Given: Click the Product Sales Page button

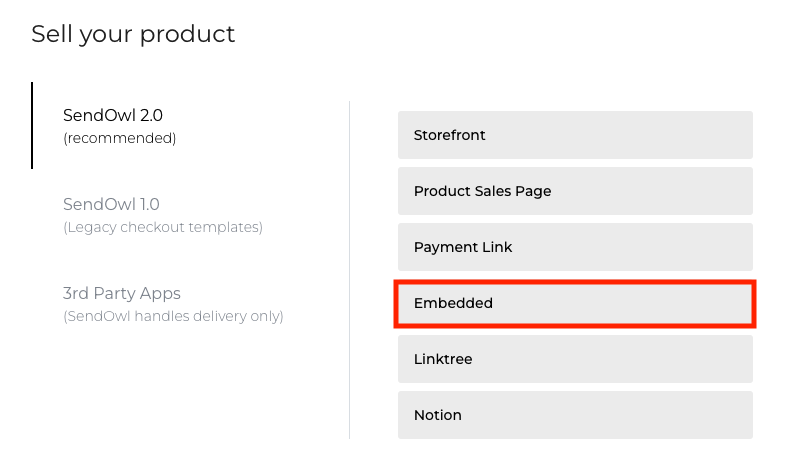Looking at the screenshot, I should coord(574,191).
